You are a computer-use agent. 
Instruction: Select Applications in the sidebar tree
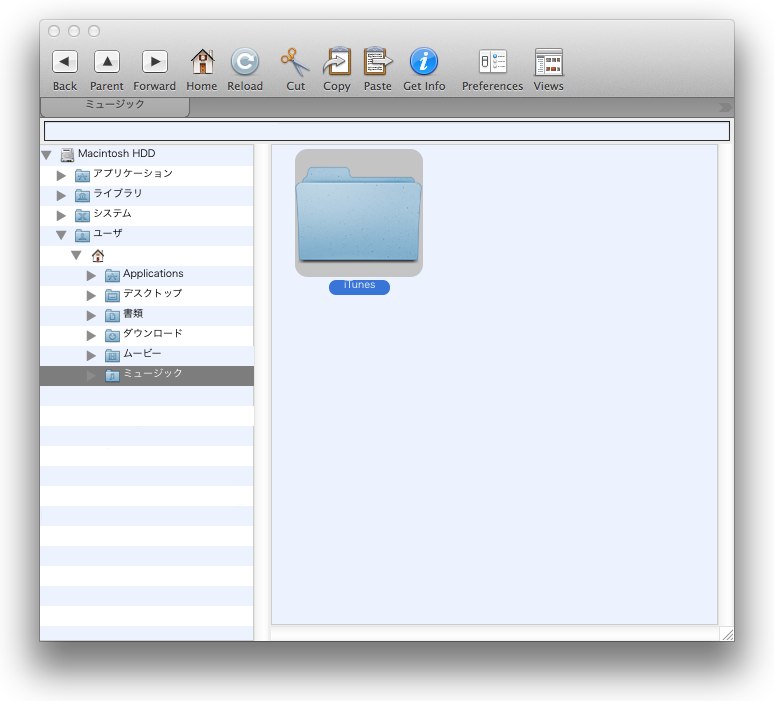click(147, 275)
